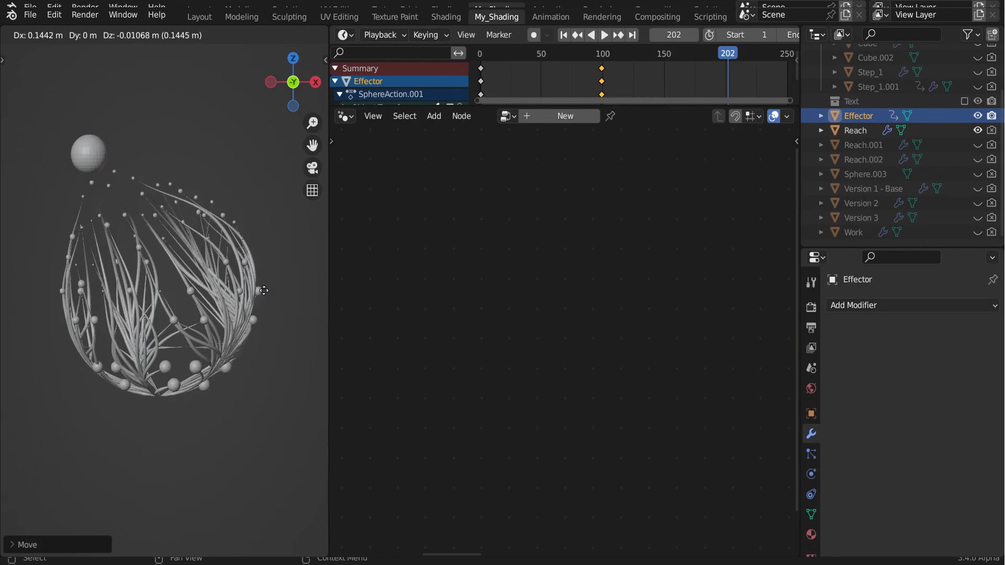Open the Playback dropdown menu
Image resolution: width=1005 pixels, height=565 pixels.
pyautogui.click(x=385, y=35)
